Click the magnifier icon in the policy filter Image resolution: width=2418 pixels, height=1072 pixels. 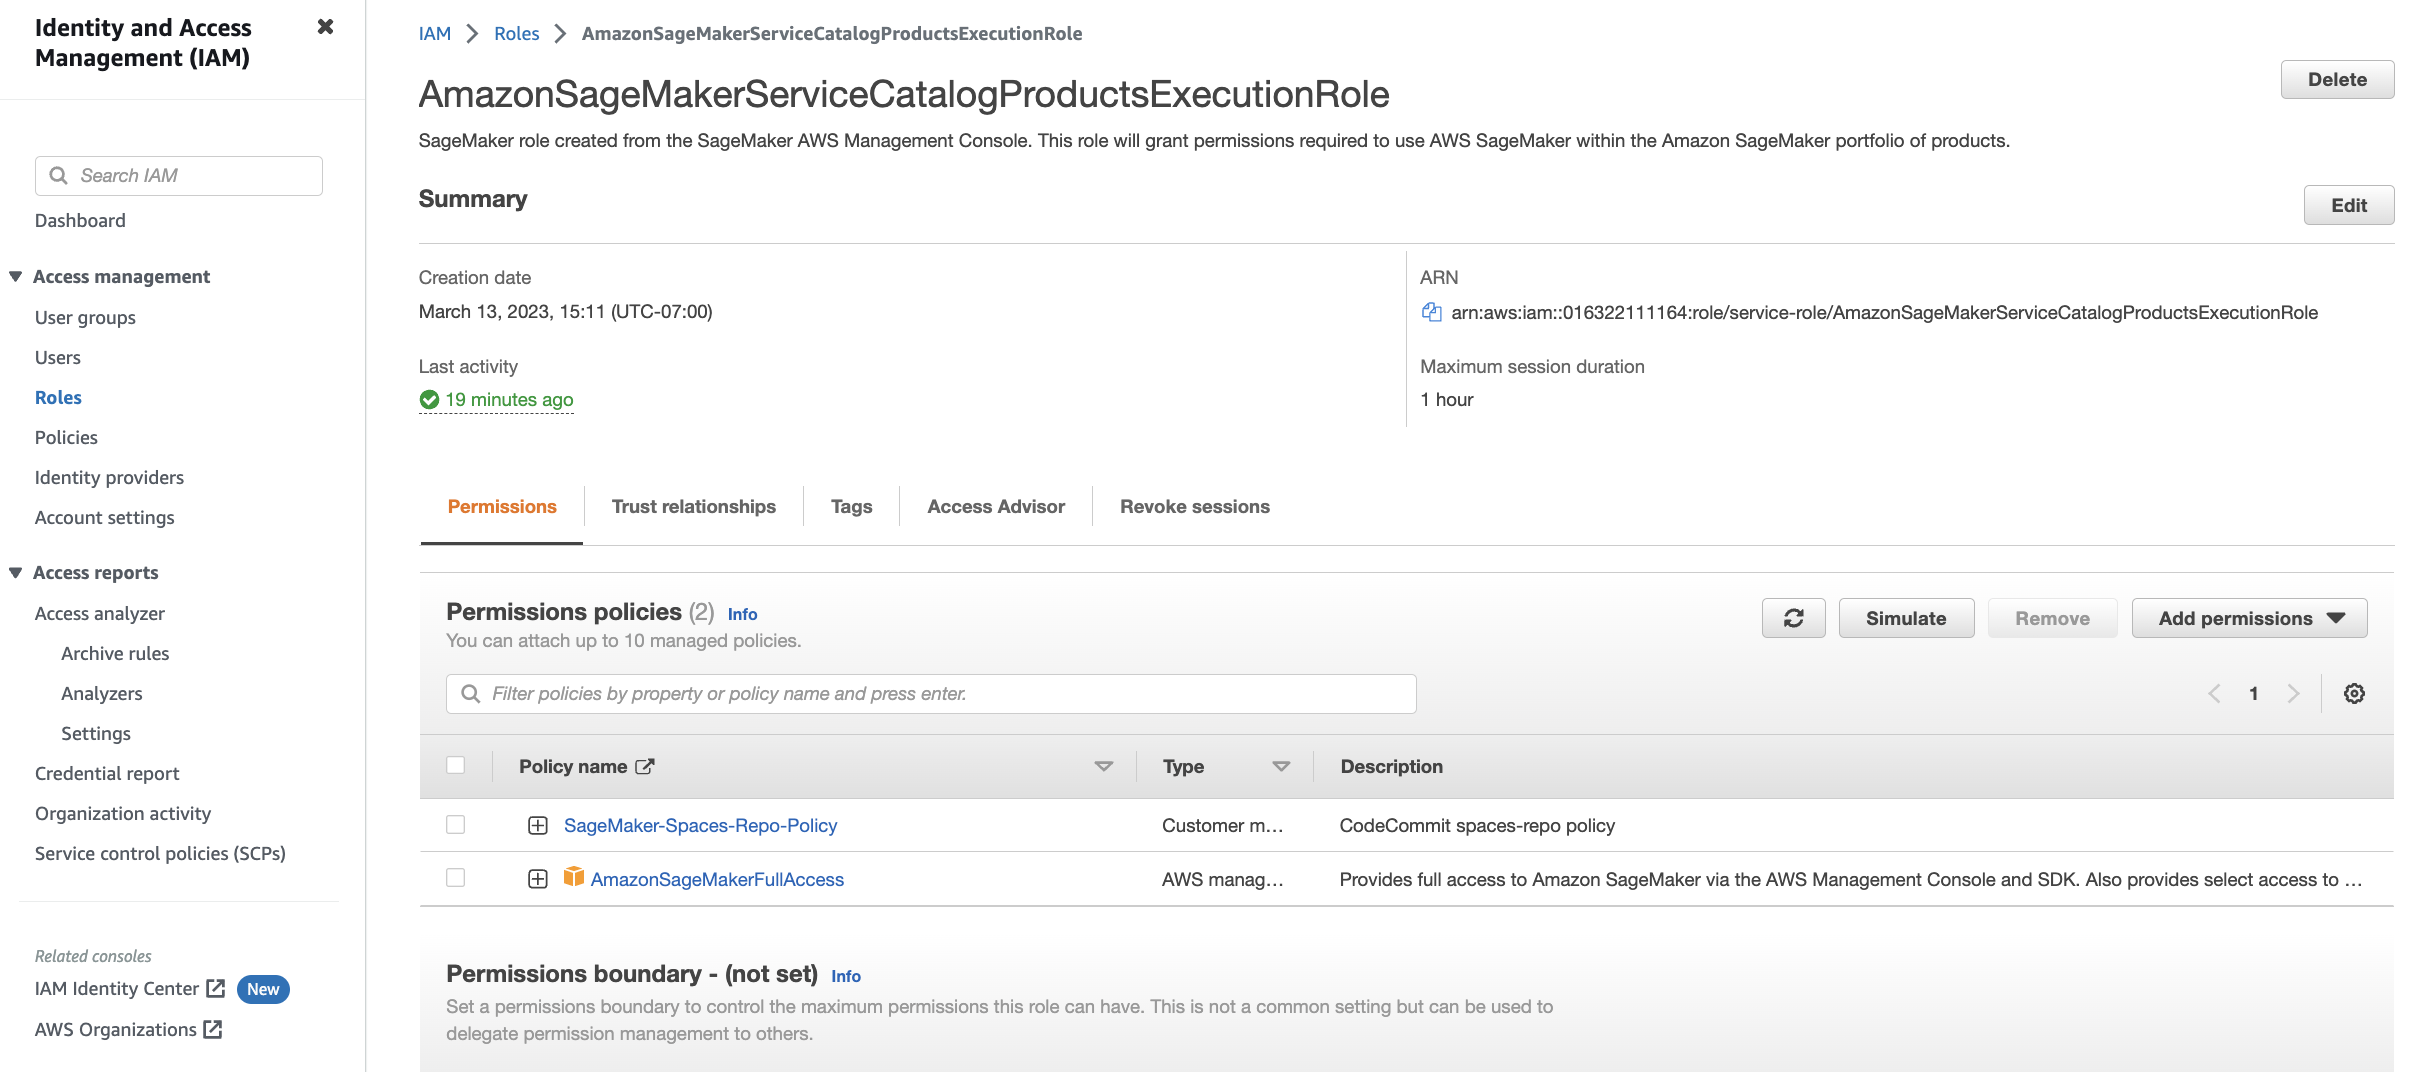pyautogui.click(x=470, y=694)
